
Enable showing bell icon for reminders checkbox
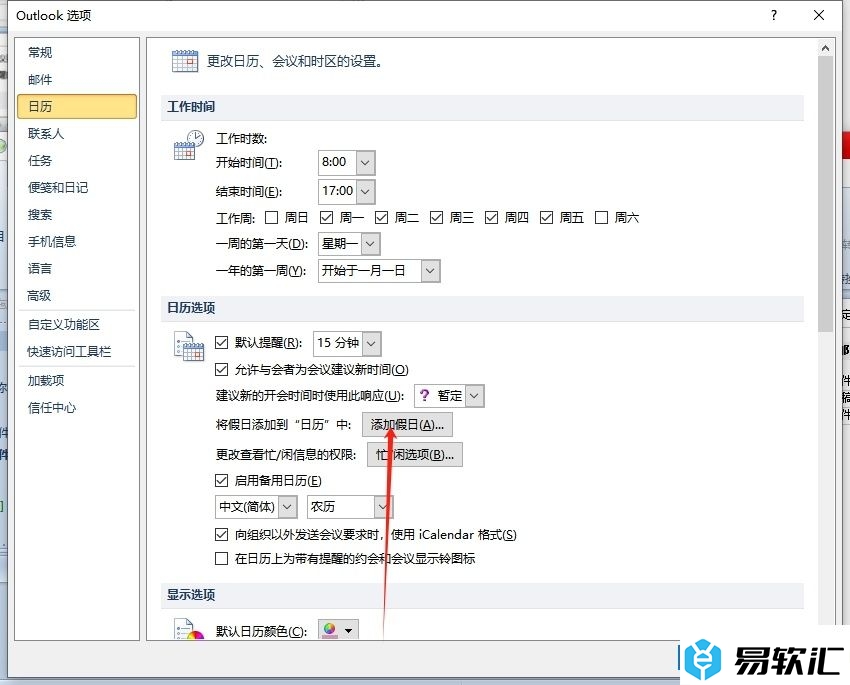tap(221, 558)
